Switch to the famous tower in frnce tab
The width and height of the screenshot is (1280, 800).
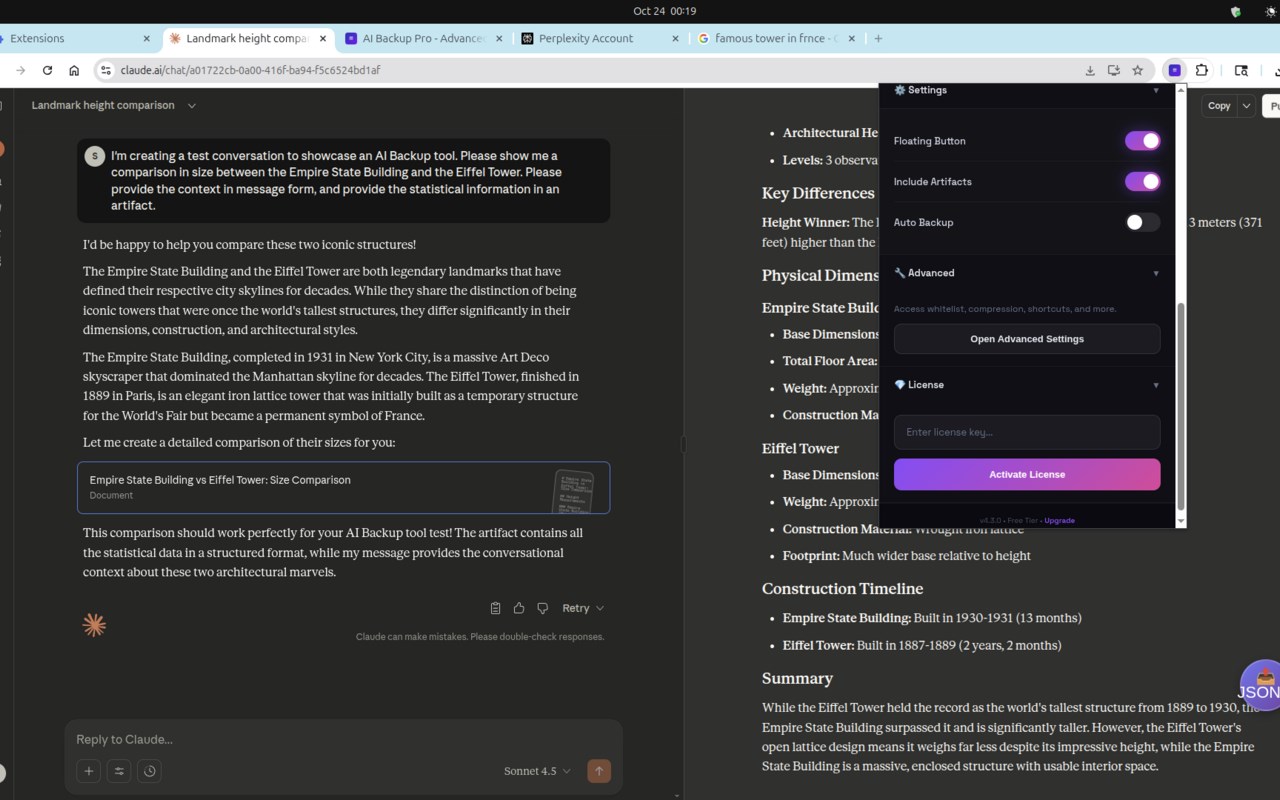[x=775, y=38]
